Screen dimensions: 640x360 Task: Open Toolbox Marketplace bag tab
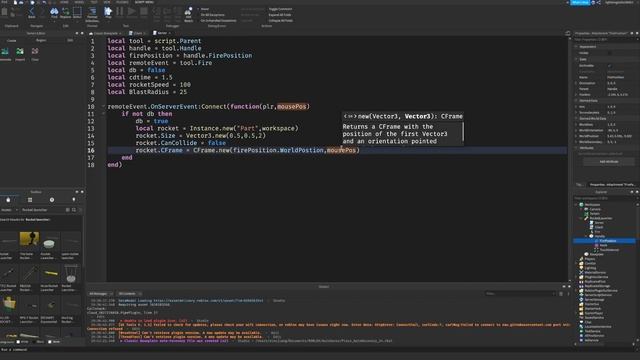(x=8, y=200)
